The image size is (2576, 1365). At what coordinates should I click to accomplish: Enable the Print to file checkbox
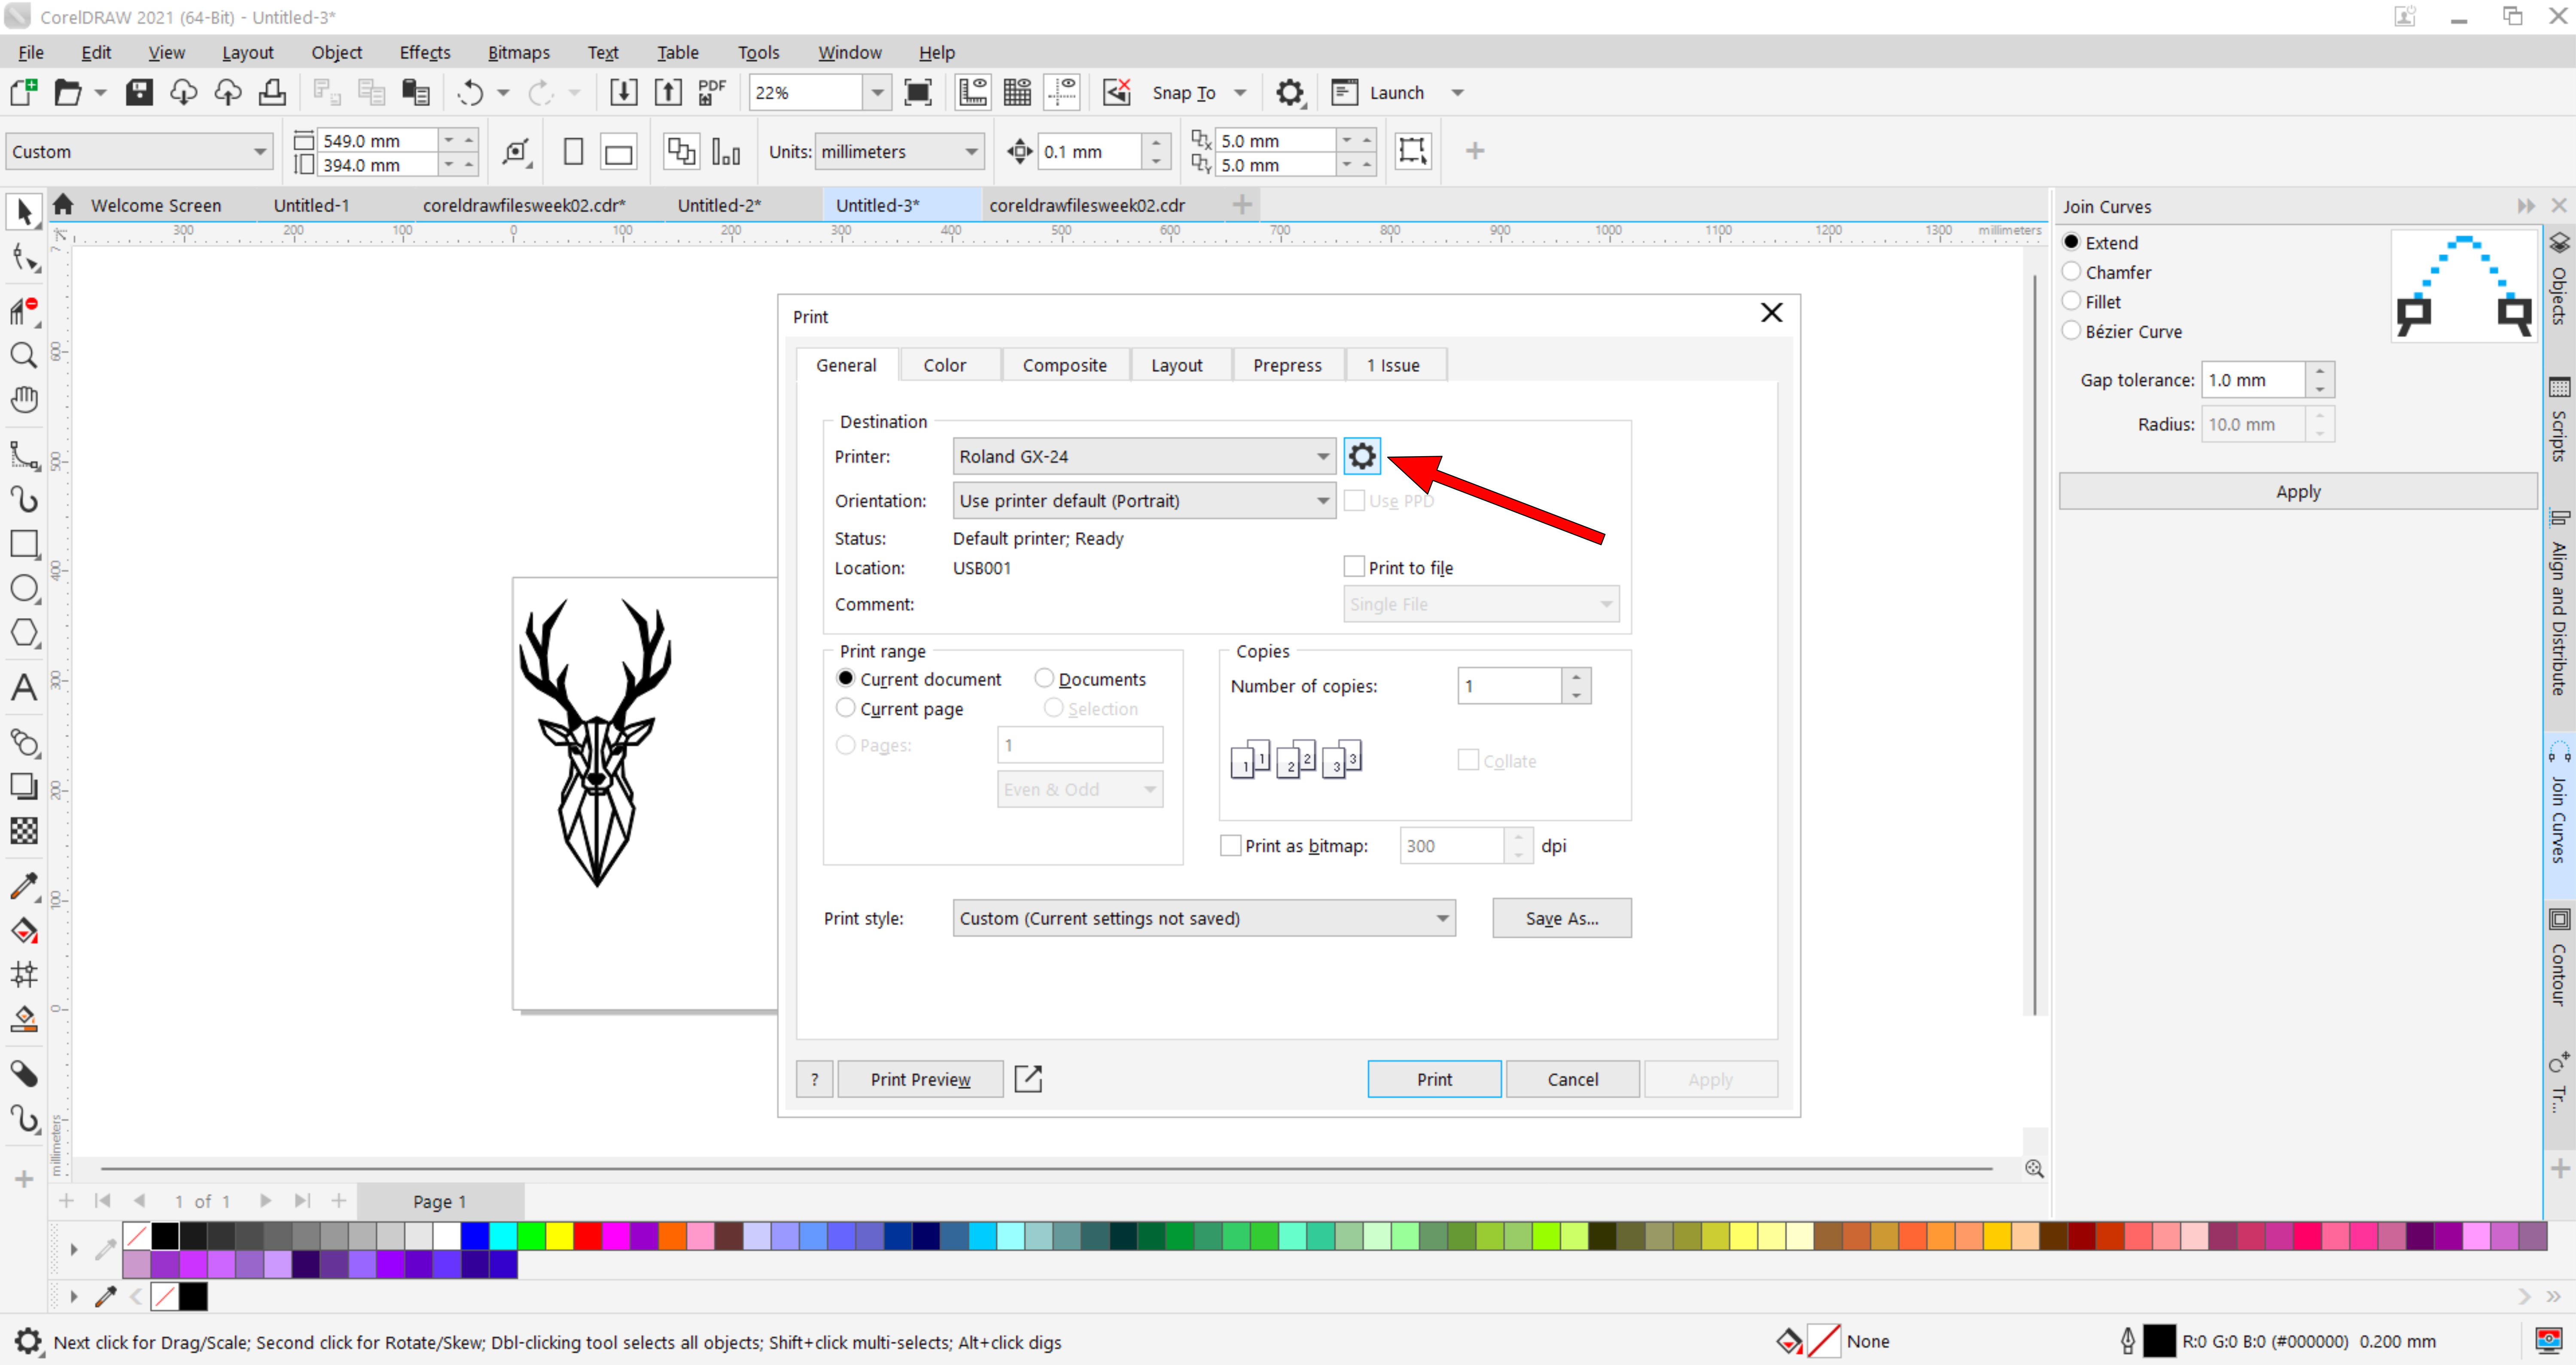pyautogui.click(x=1354, y=567)
